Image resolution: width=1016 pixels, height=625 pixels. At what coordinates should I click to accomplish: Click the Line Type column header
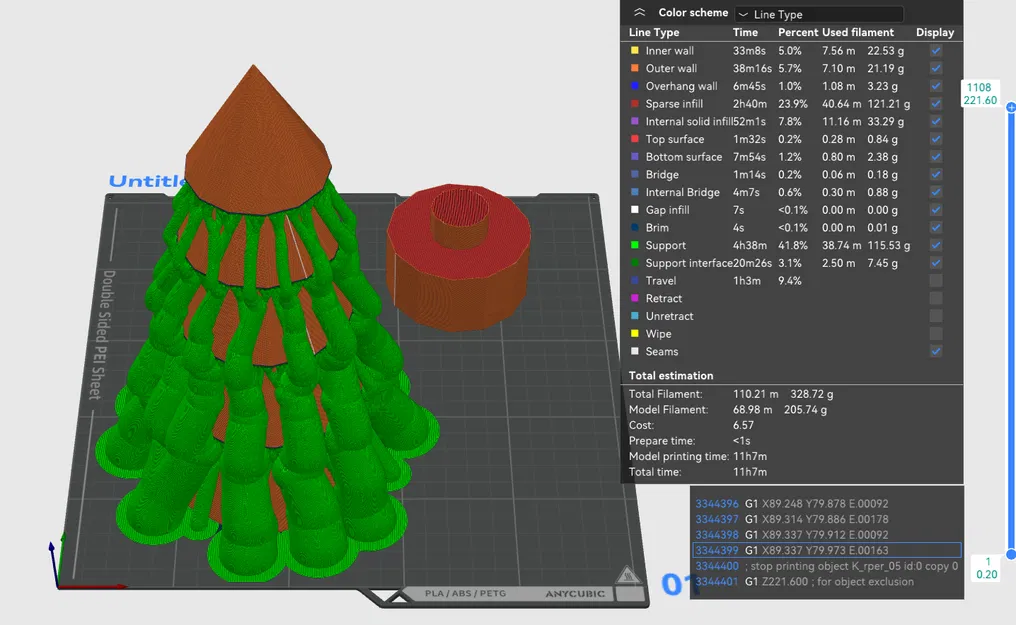(654, 32)
